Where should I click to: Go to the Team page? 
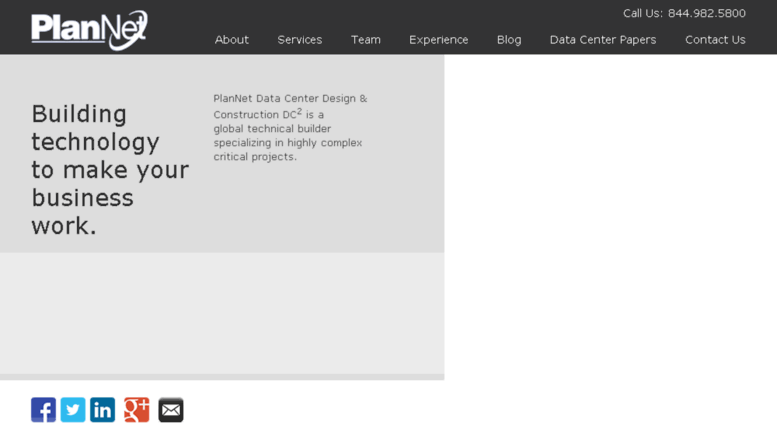[x=366, y=40]
